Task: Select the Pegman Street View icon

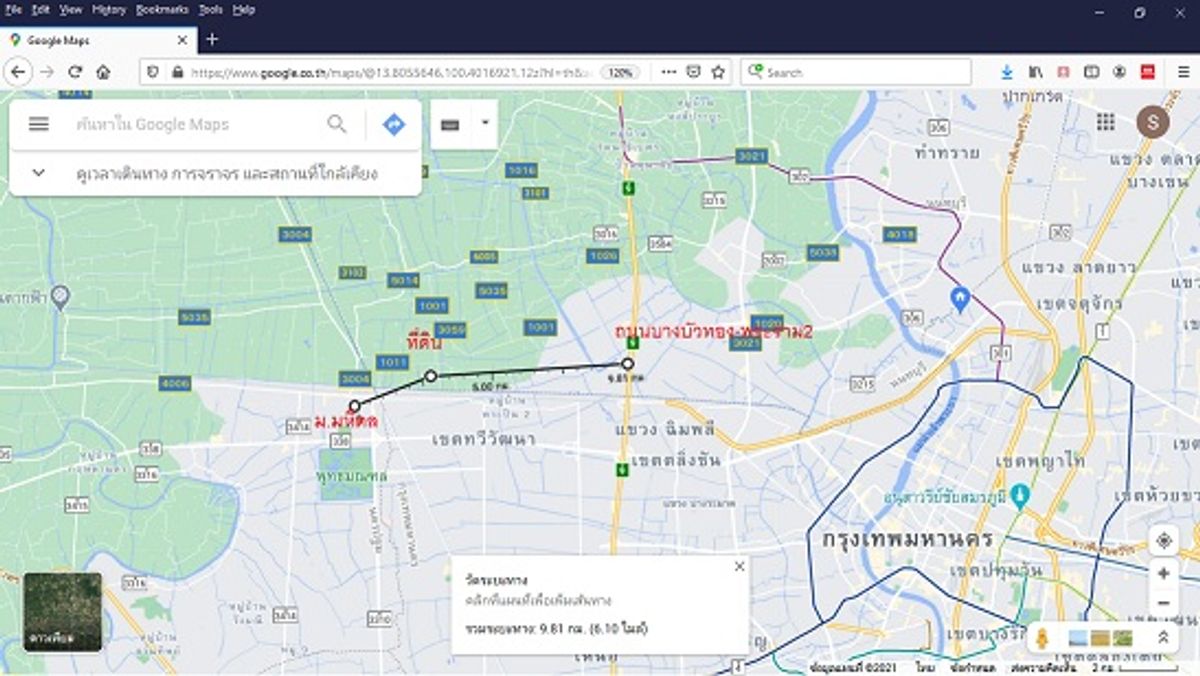Action: 1042,638
